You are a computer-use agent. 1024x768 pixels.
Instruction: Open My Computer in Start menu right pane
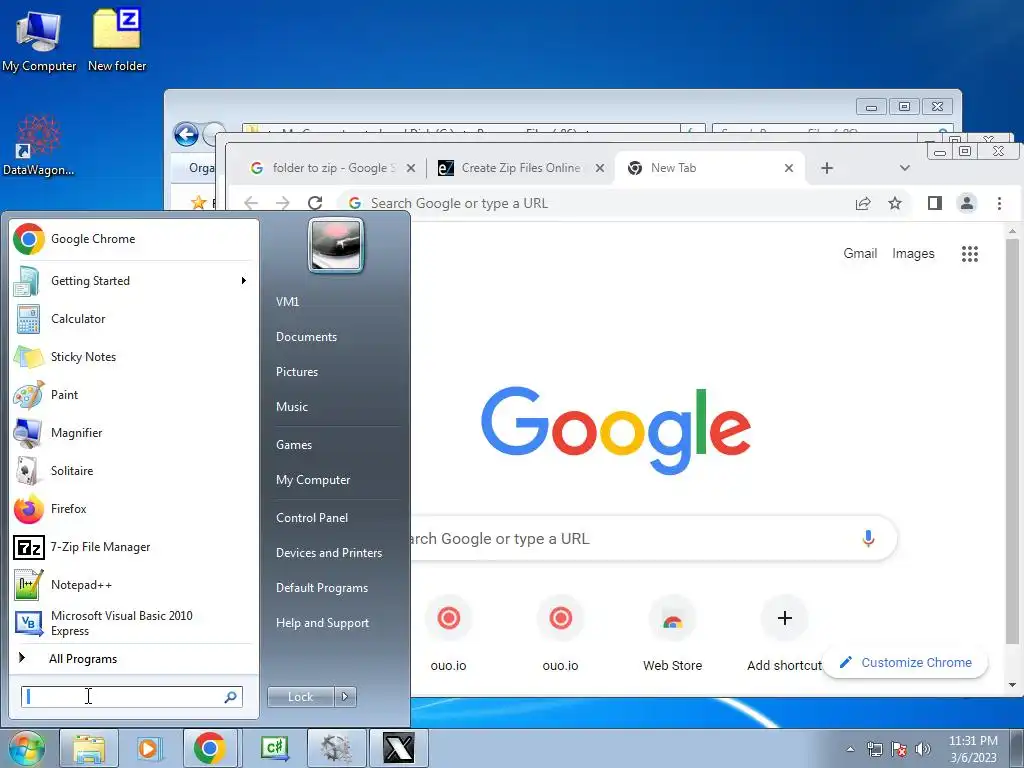[x=313, y=480]
